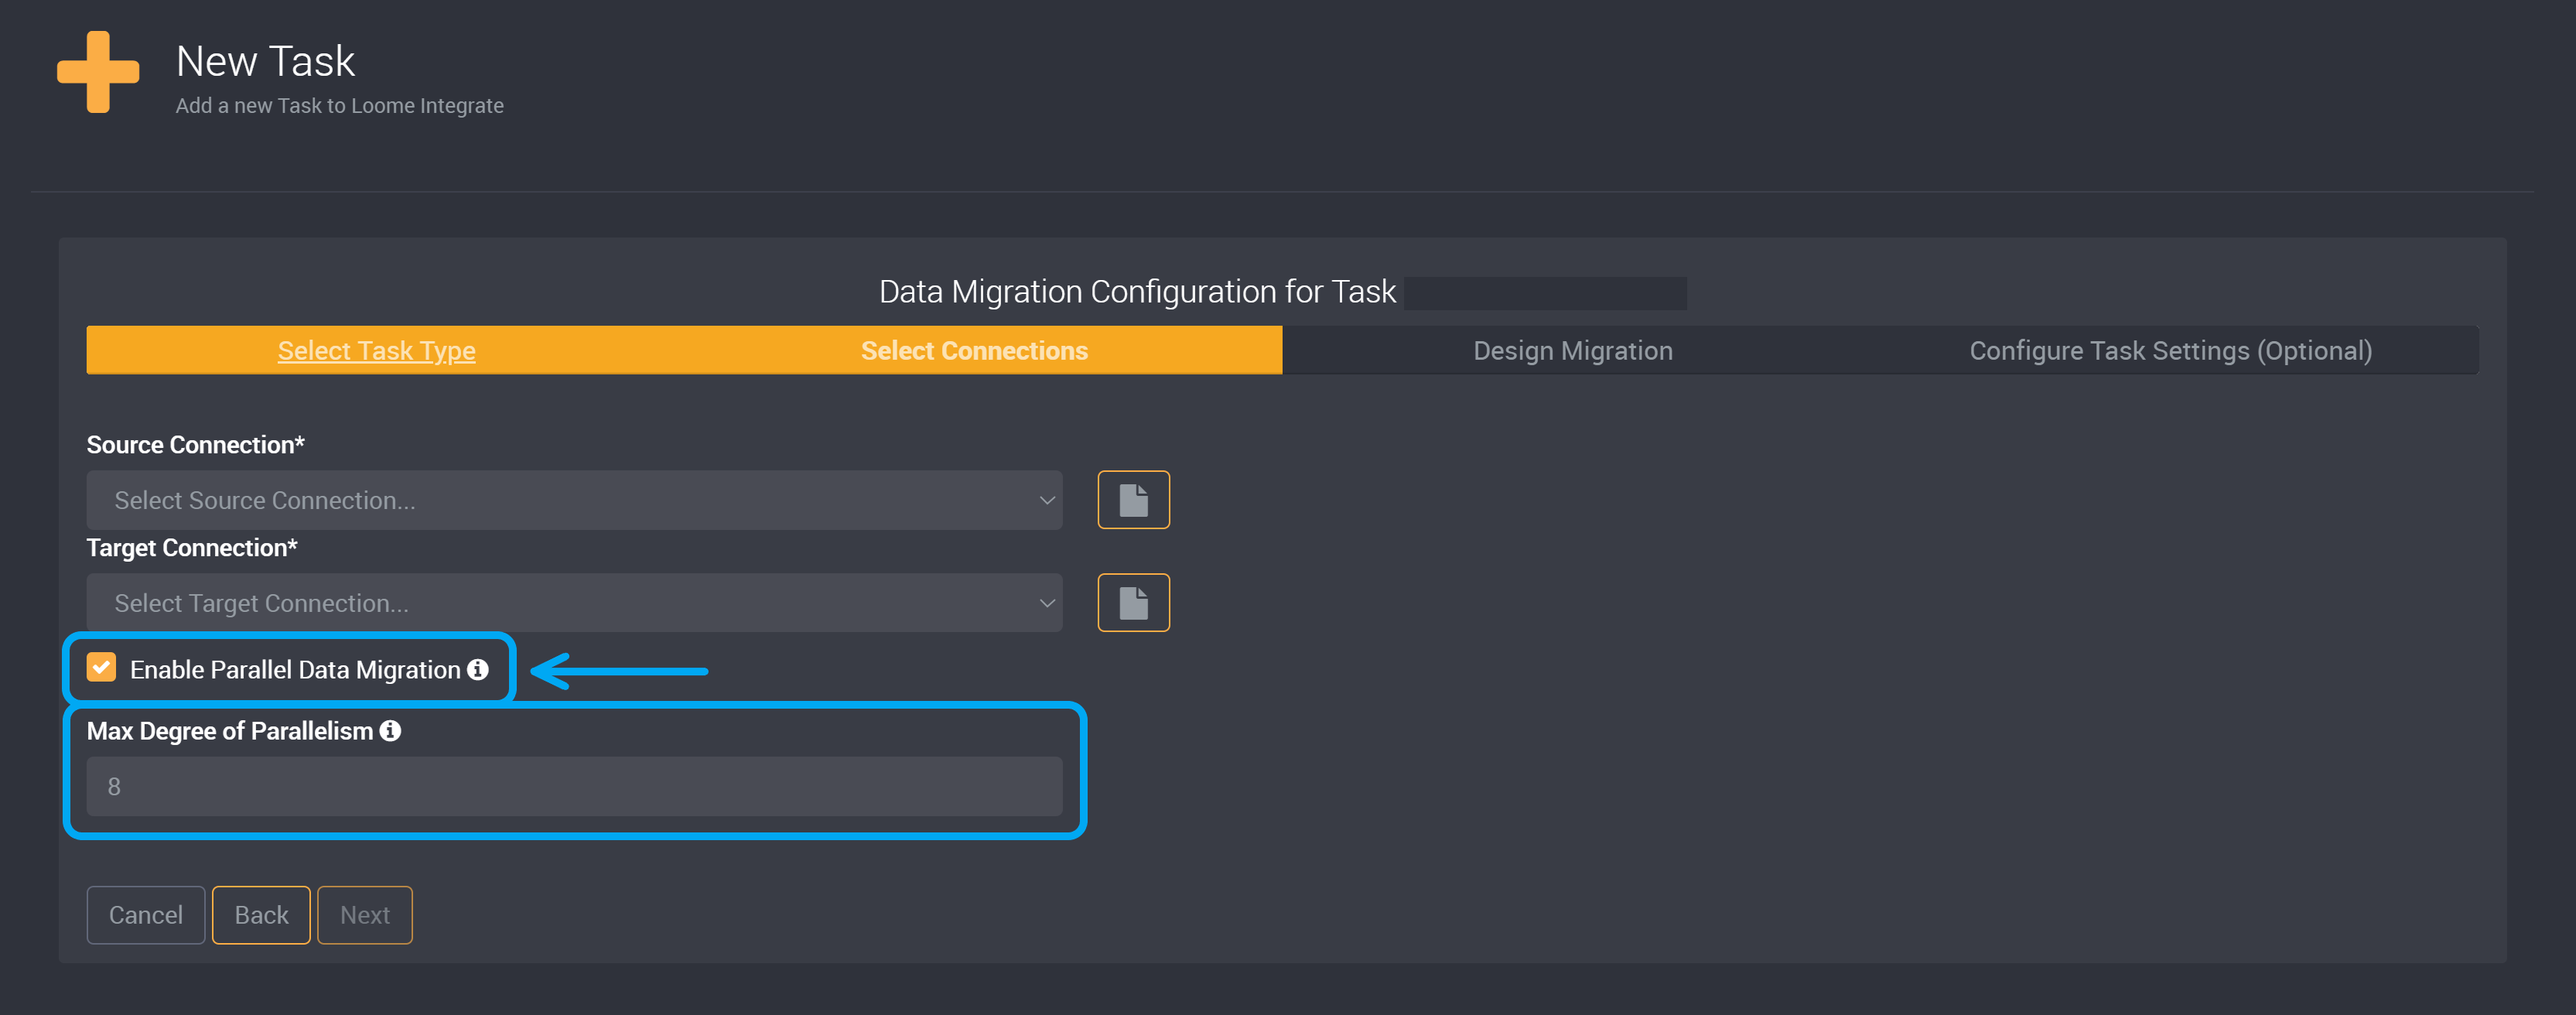Screen dimensions: 2576x1015
Task: Go to the Select Task Type step
Action: [x=376, y=351]
